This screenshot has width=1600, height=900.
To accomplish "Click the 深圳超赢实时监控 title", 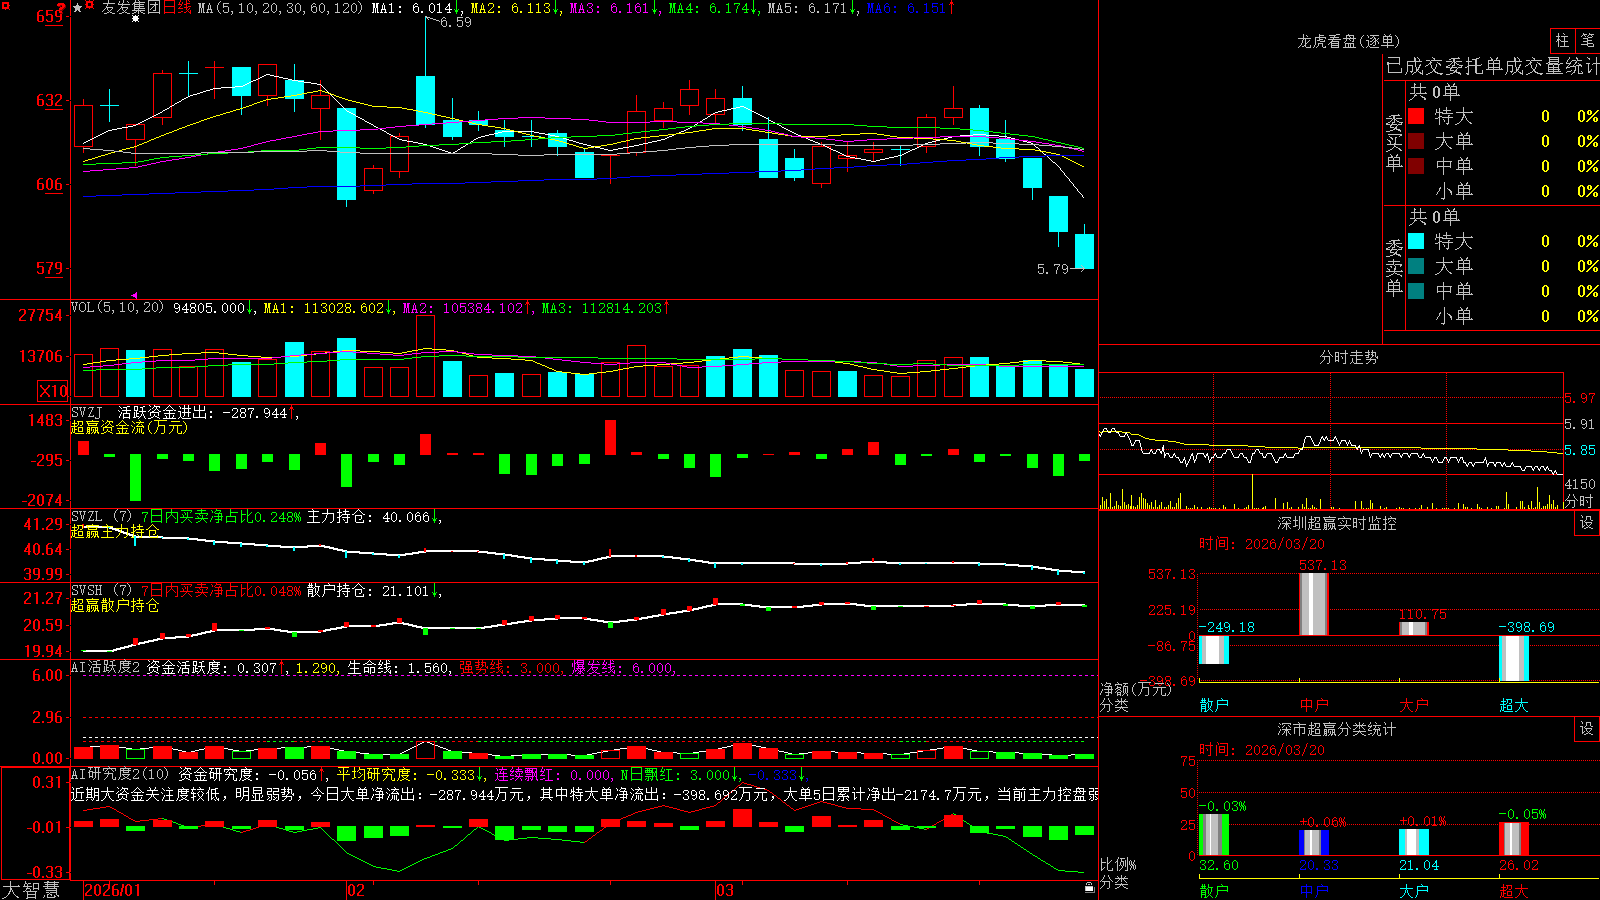I will tap(1337, 523).
